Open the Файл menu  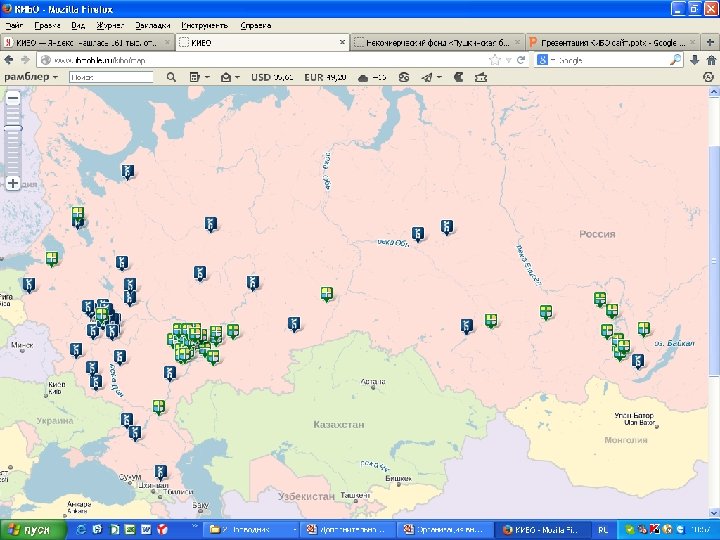click(x=14, y=26)
